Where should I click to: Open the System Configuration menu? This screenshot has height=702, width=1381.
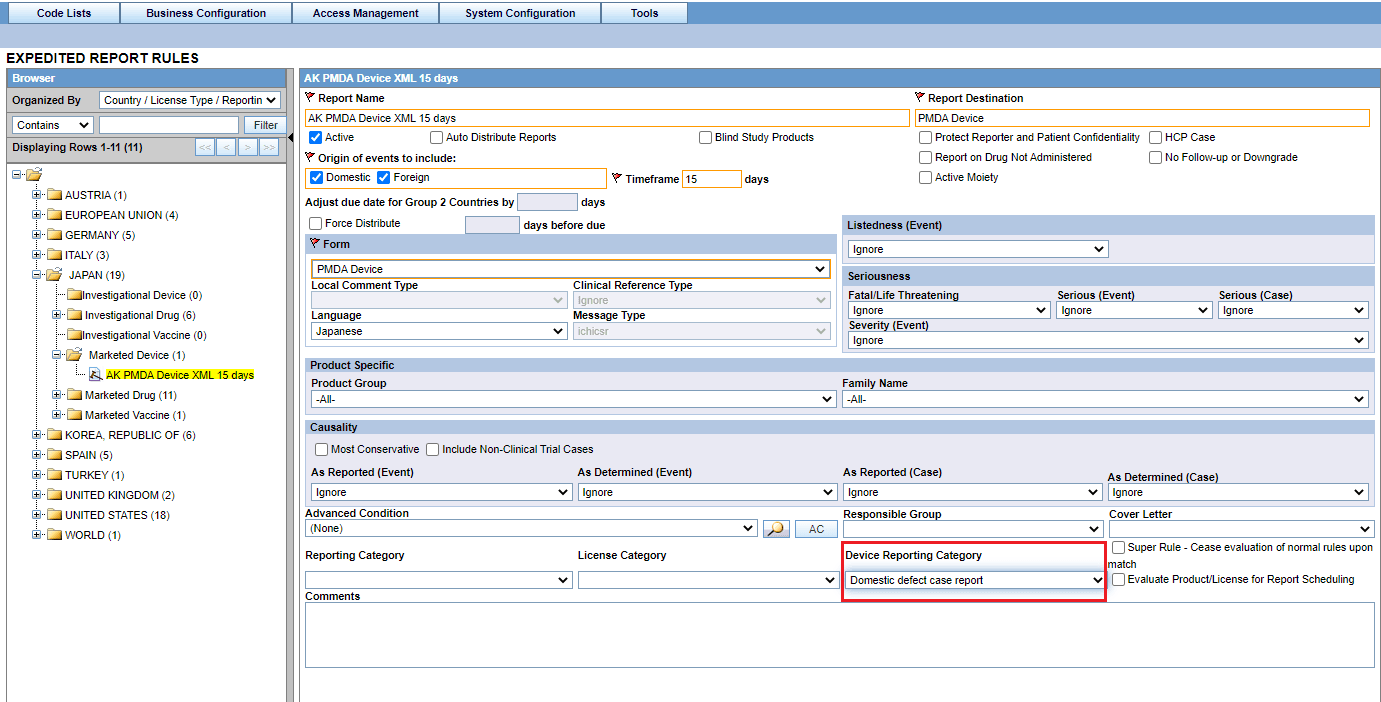pyautogui.click(x=520, y=13)
